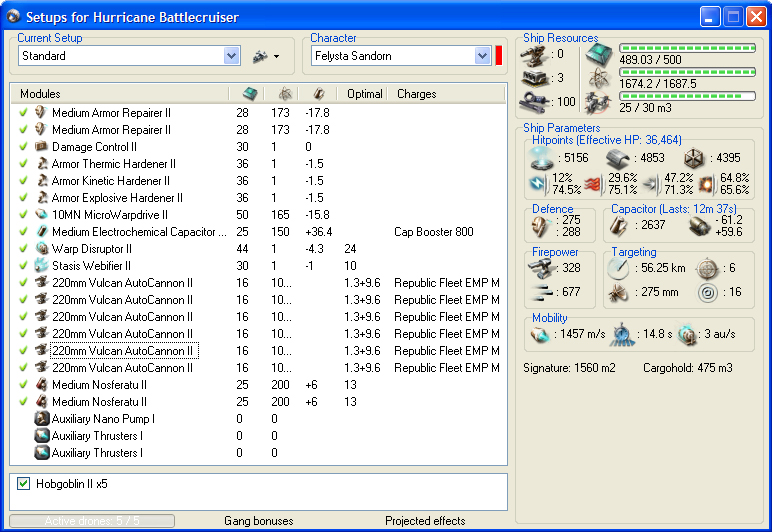Click the Warp Disruptor II module icon

[41, 249]
